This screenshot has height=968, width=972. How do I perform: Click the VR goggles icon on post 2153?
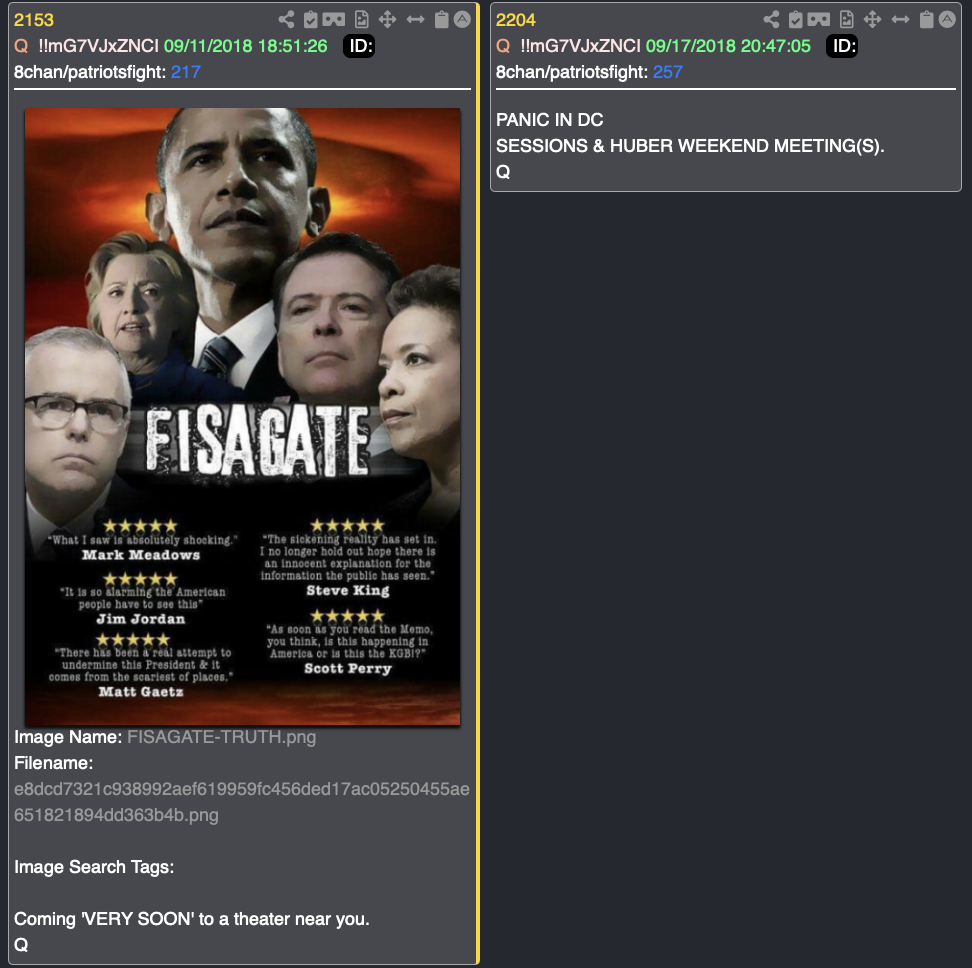(334, 20)
